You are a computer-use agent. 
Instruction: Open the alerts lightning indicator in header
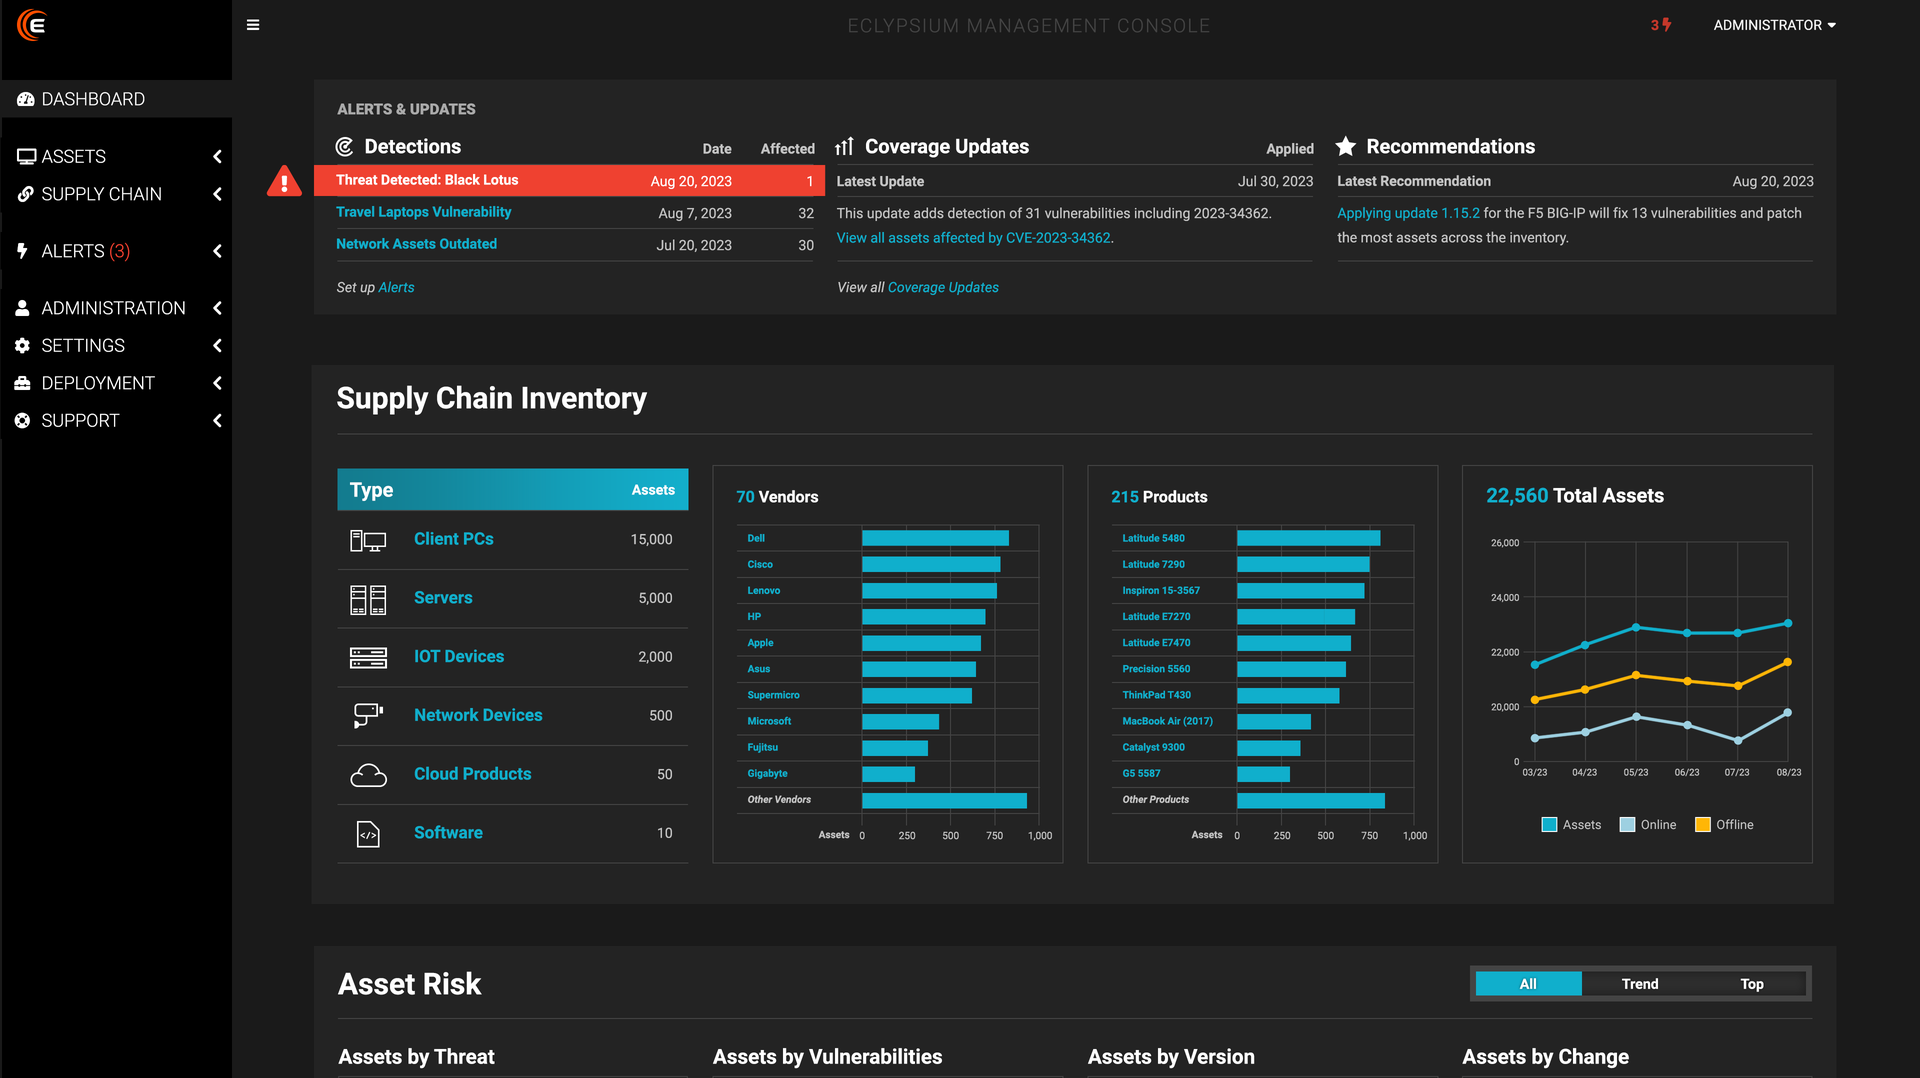[1661, 25]
